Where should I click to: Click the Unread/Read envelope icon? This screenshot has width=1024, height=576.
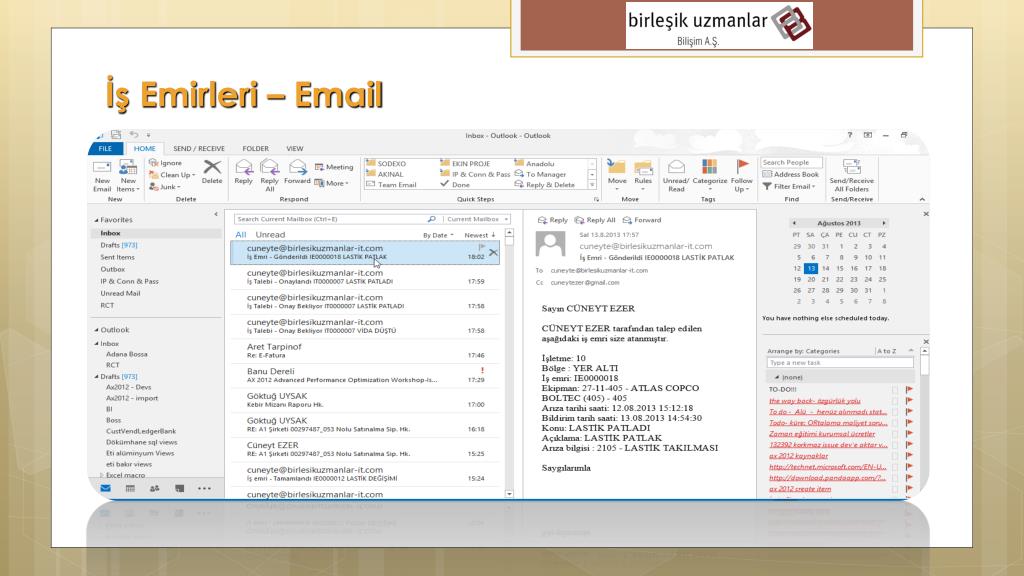click(676, 167)
